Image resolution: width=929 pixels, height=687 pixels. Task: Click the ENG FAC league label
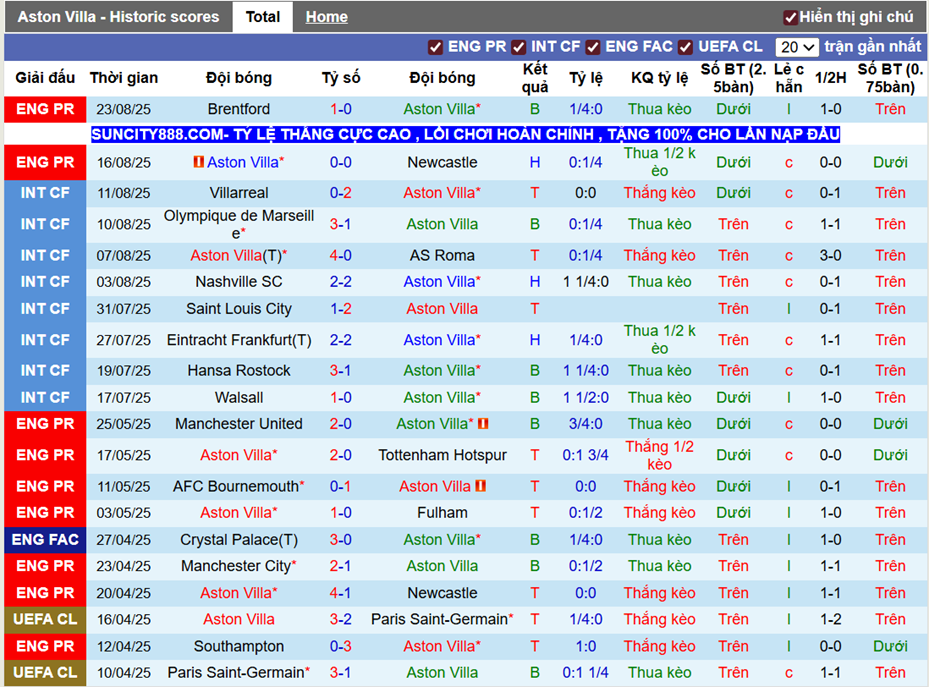tap(45, 540)
